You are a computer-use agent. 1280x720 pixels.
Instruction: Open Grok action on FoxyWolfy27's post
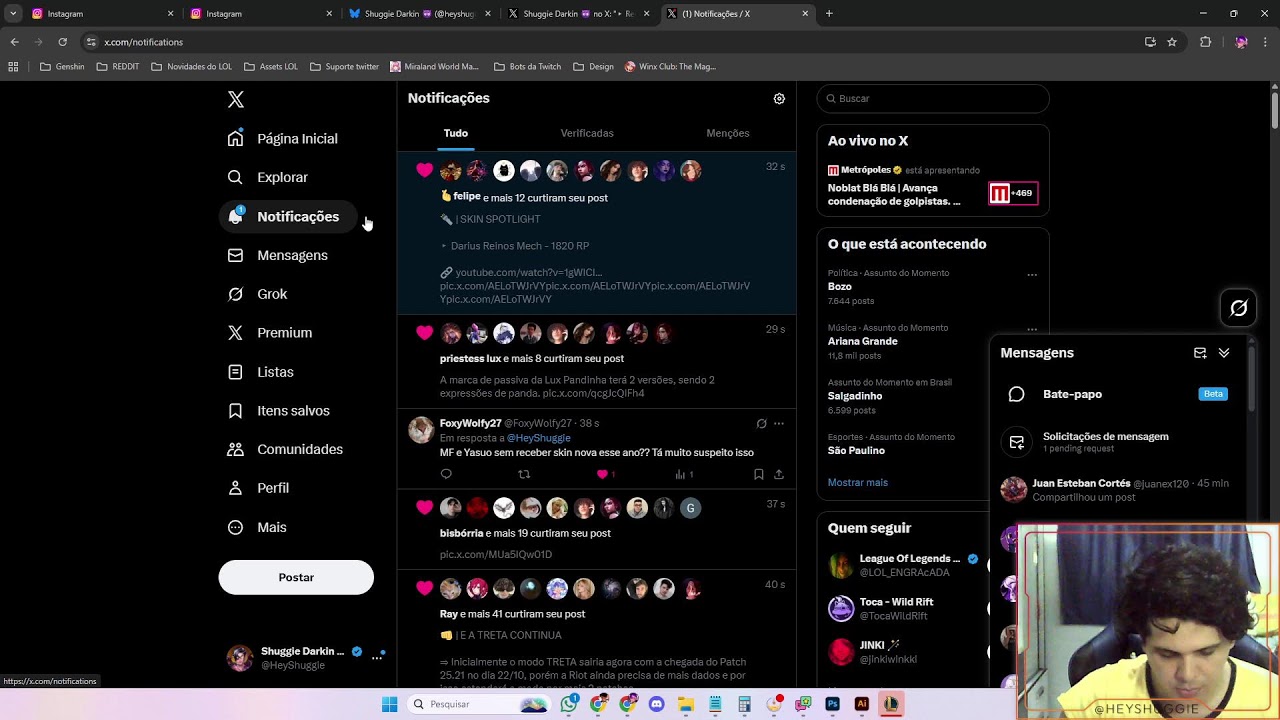pyautogui.click(x=761, y=423)
